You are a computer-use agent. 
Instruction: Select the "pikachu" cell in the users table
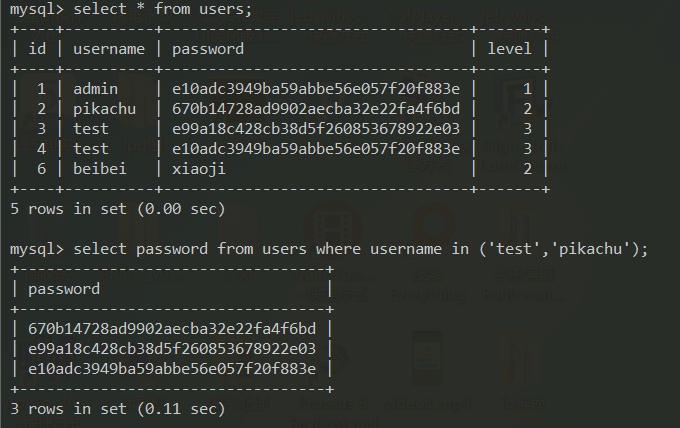(104, 108)
